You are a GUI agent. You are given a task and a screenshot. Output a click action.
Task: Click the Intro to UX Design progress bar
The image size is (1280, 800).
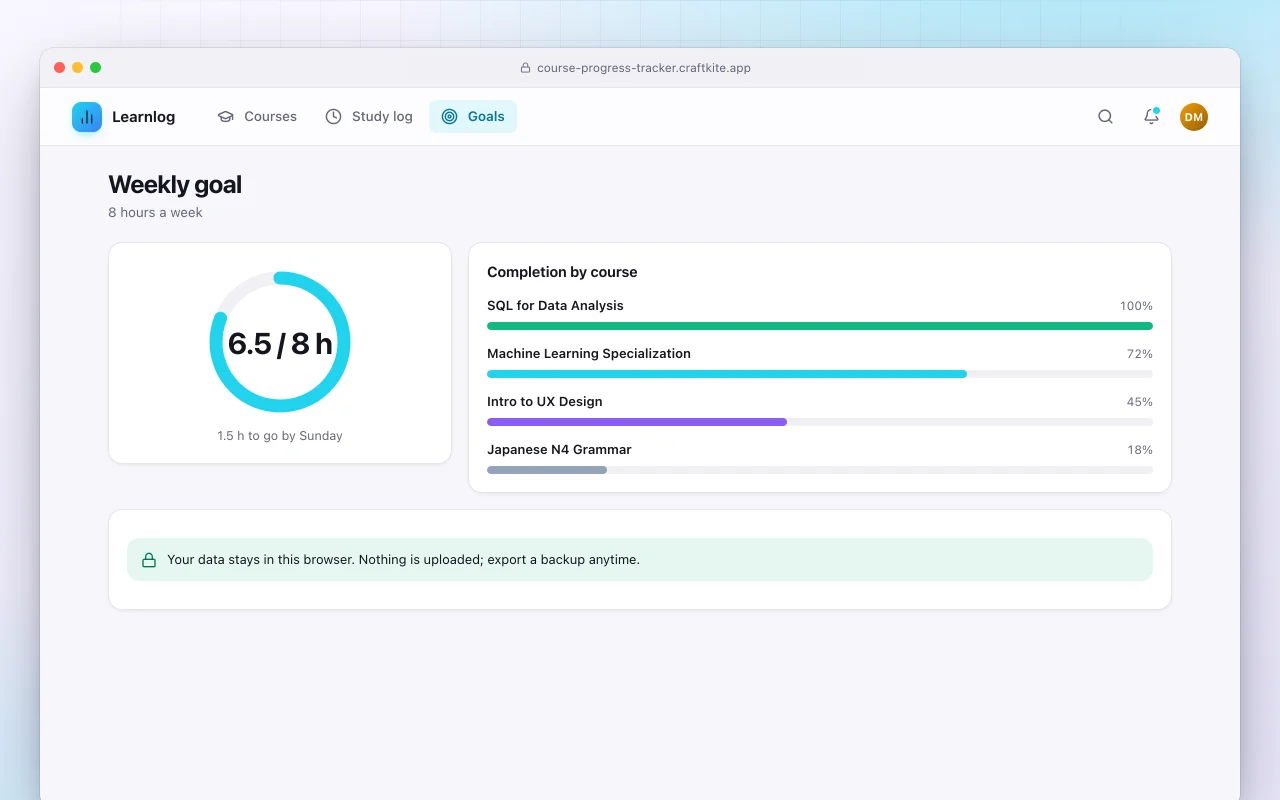coord(820,422)
